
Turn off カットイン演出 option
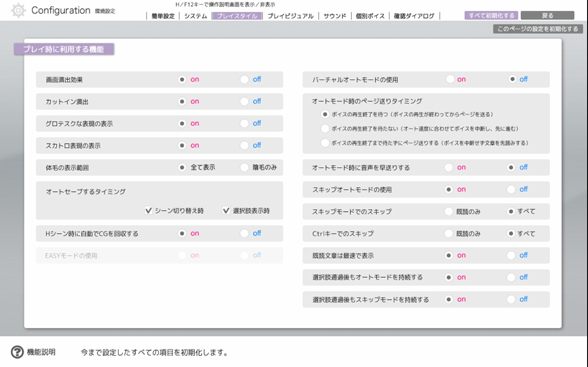244,102
